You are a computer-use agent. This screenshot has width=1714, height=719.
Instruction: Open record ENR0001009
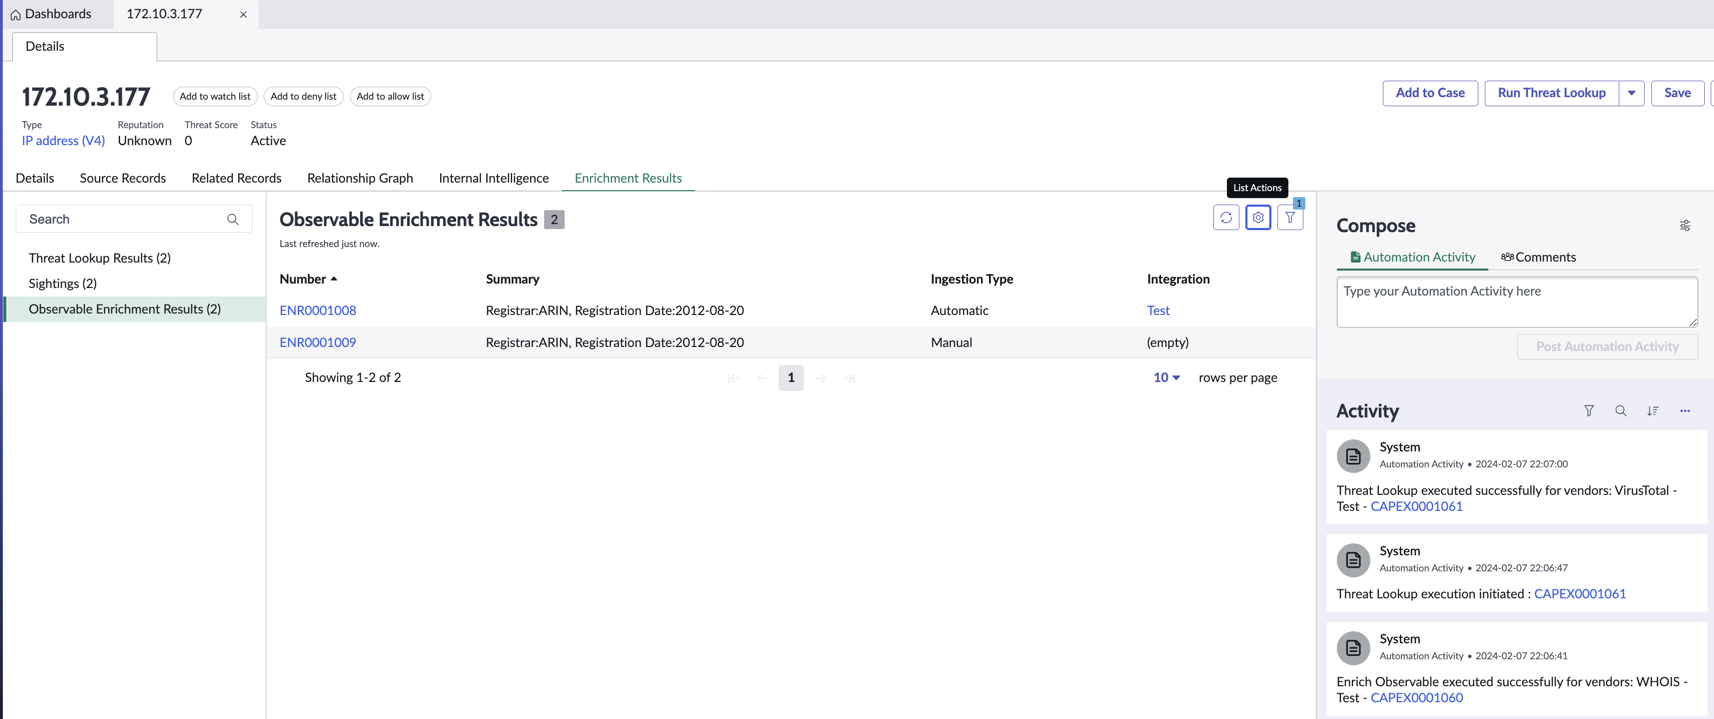(x=318, y=343)
